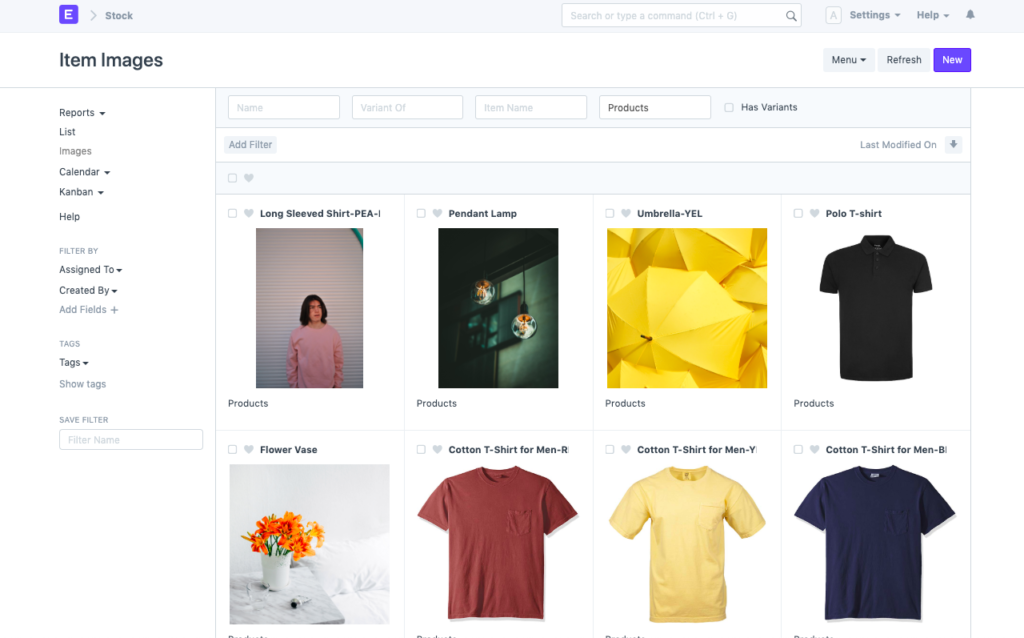Expand the Assigned To filter
This screenshot has height=638, width=1024.
point(90,270)
